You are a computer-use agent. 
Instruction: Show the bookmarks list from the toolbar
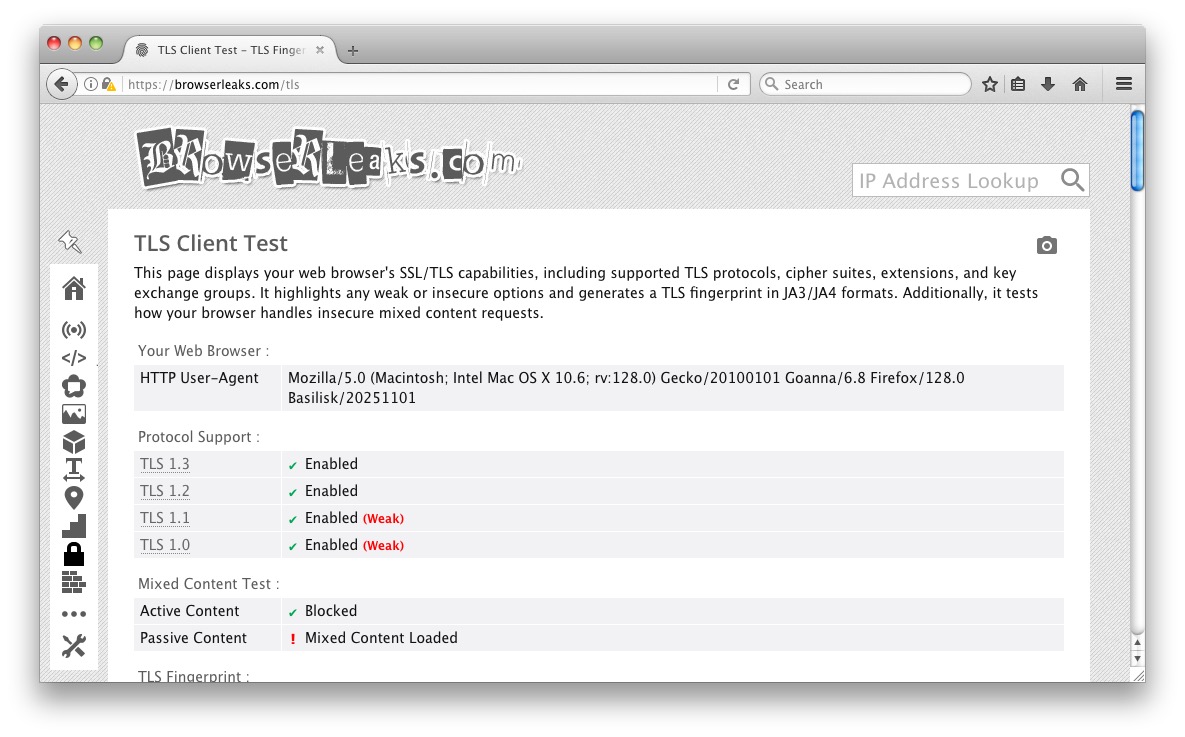click(1018, 84)
